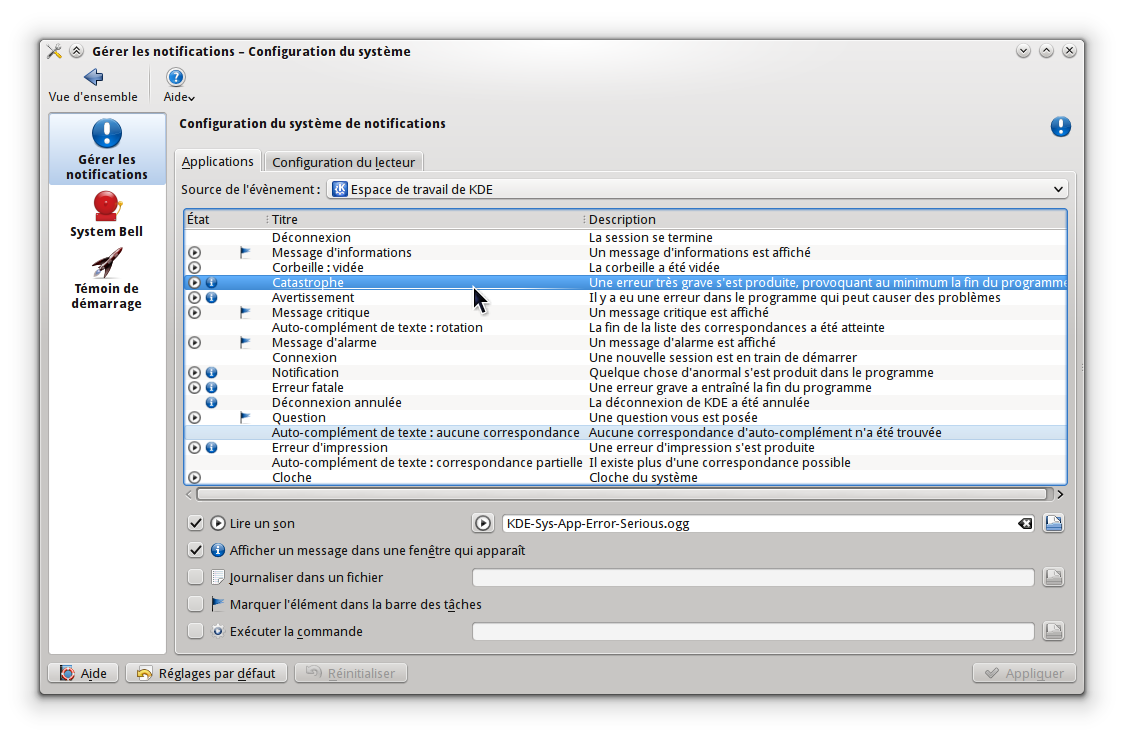The image size is (1124, 734).
Task: Restore Réglages par défaut
Action: (206, 673)
